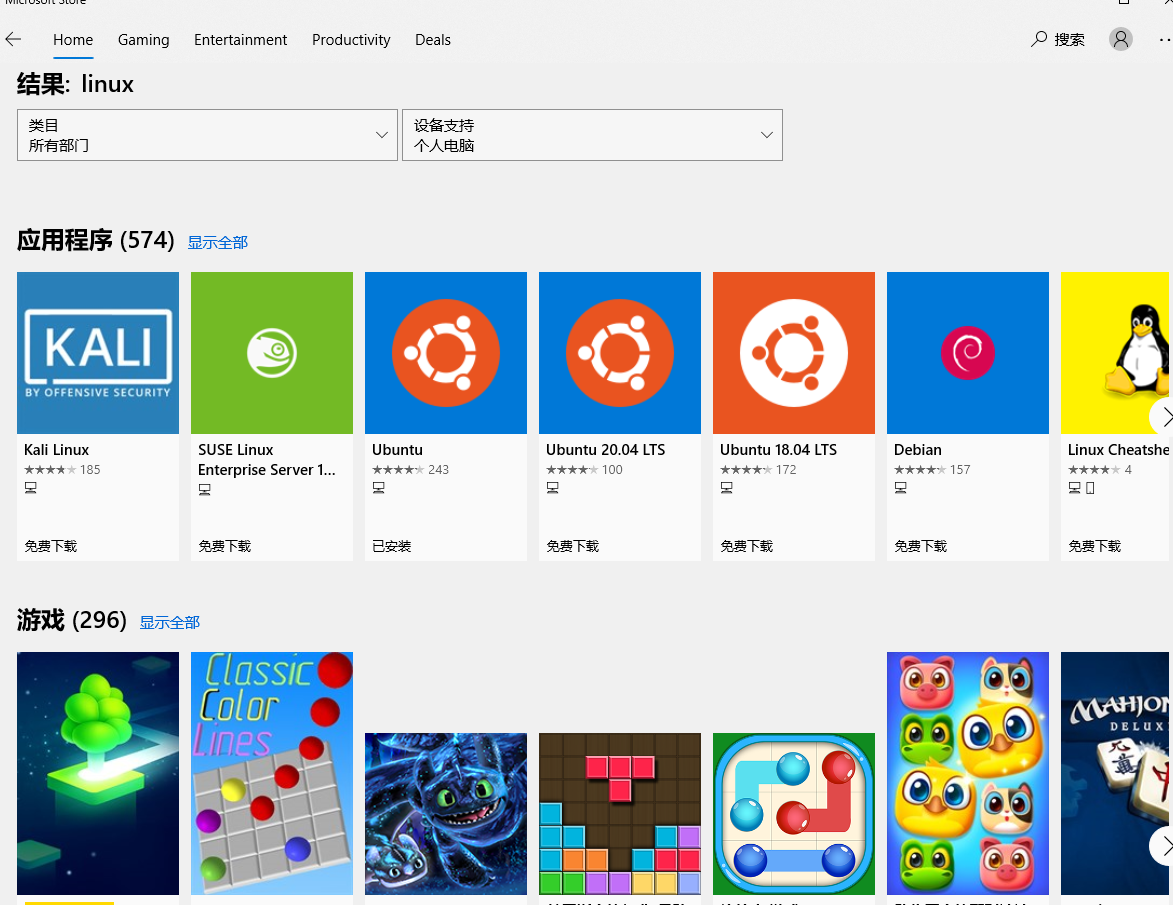The width and height of the screenshot is (1173, 905).
Task: Click the Ubuntu star rating 243
Action: pyautogui.click(x=411, y=470)
